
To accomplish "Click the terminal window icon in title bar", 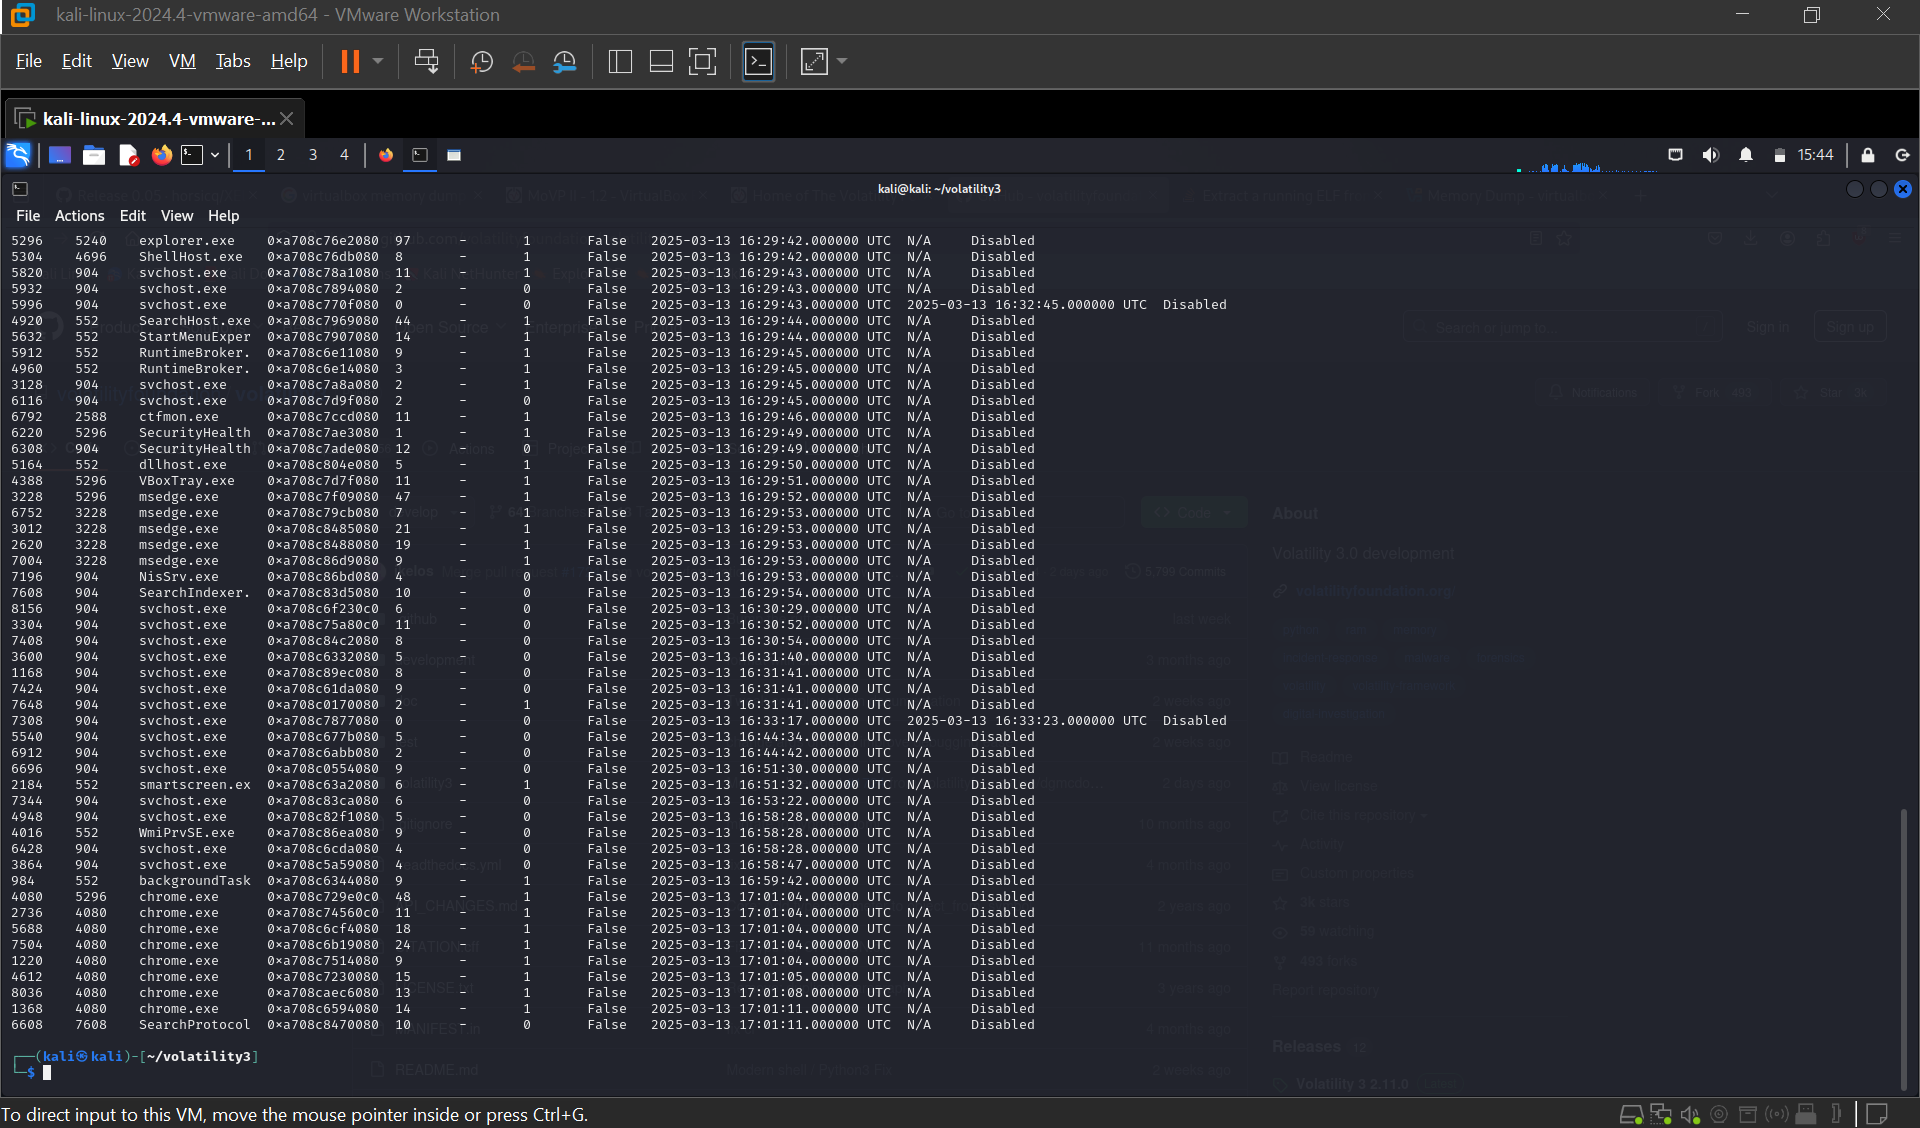I will click(x=20, y=189).
